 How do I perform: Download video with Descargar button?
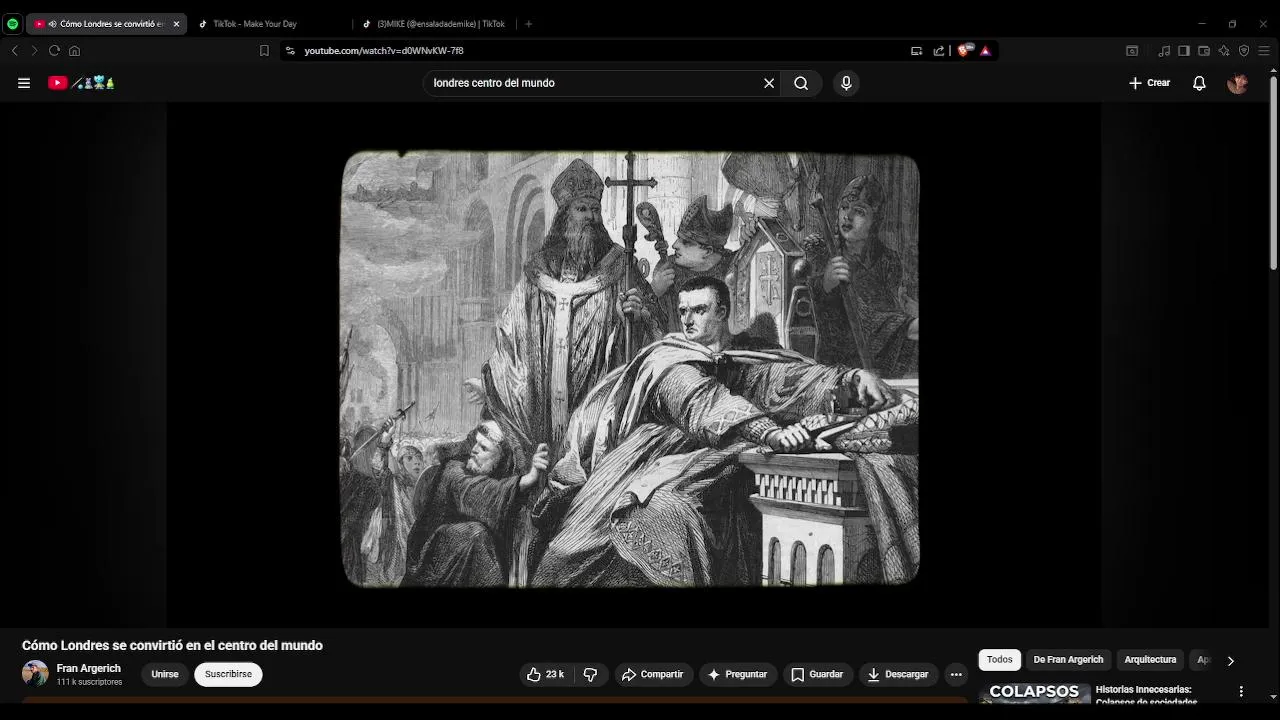point(898,675)
